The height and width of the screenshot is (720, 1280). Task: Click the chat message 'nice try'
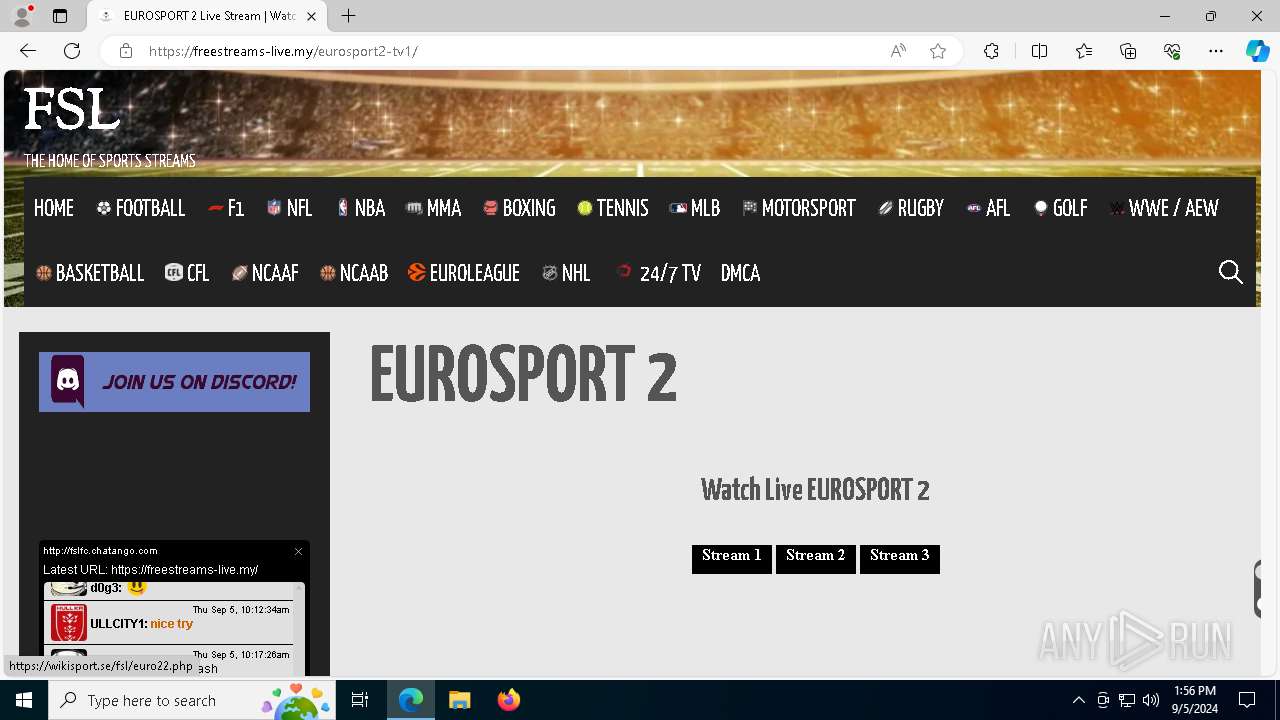[172, 623]
